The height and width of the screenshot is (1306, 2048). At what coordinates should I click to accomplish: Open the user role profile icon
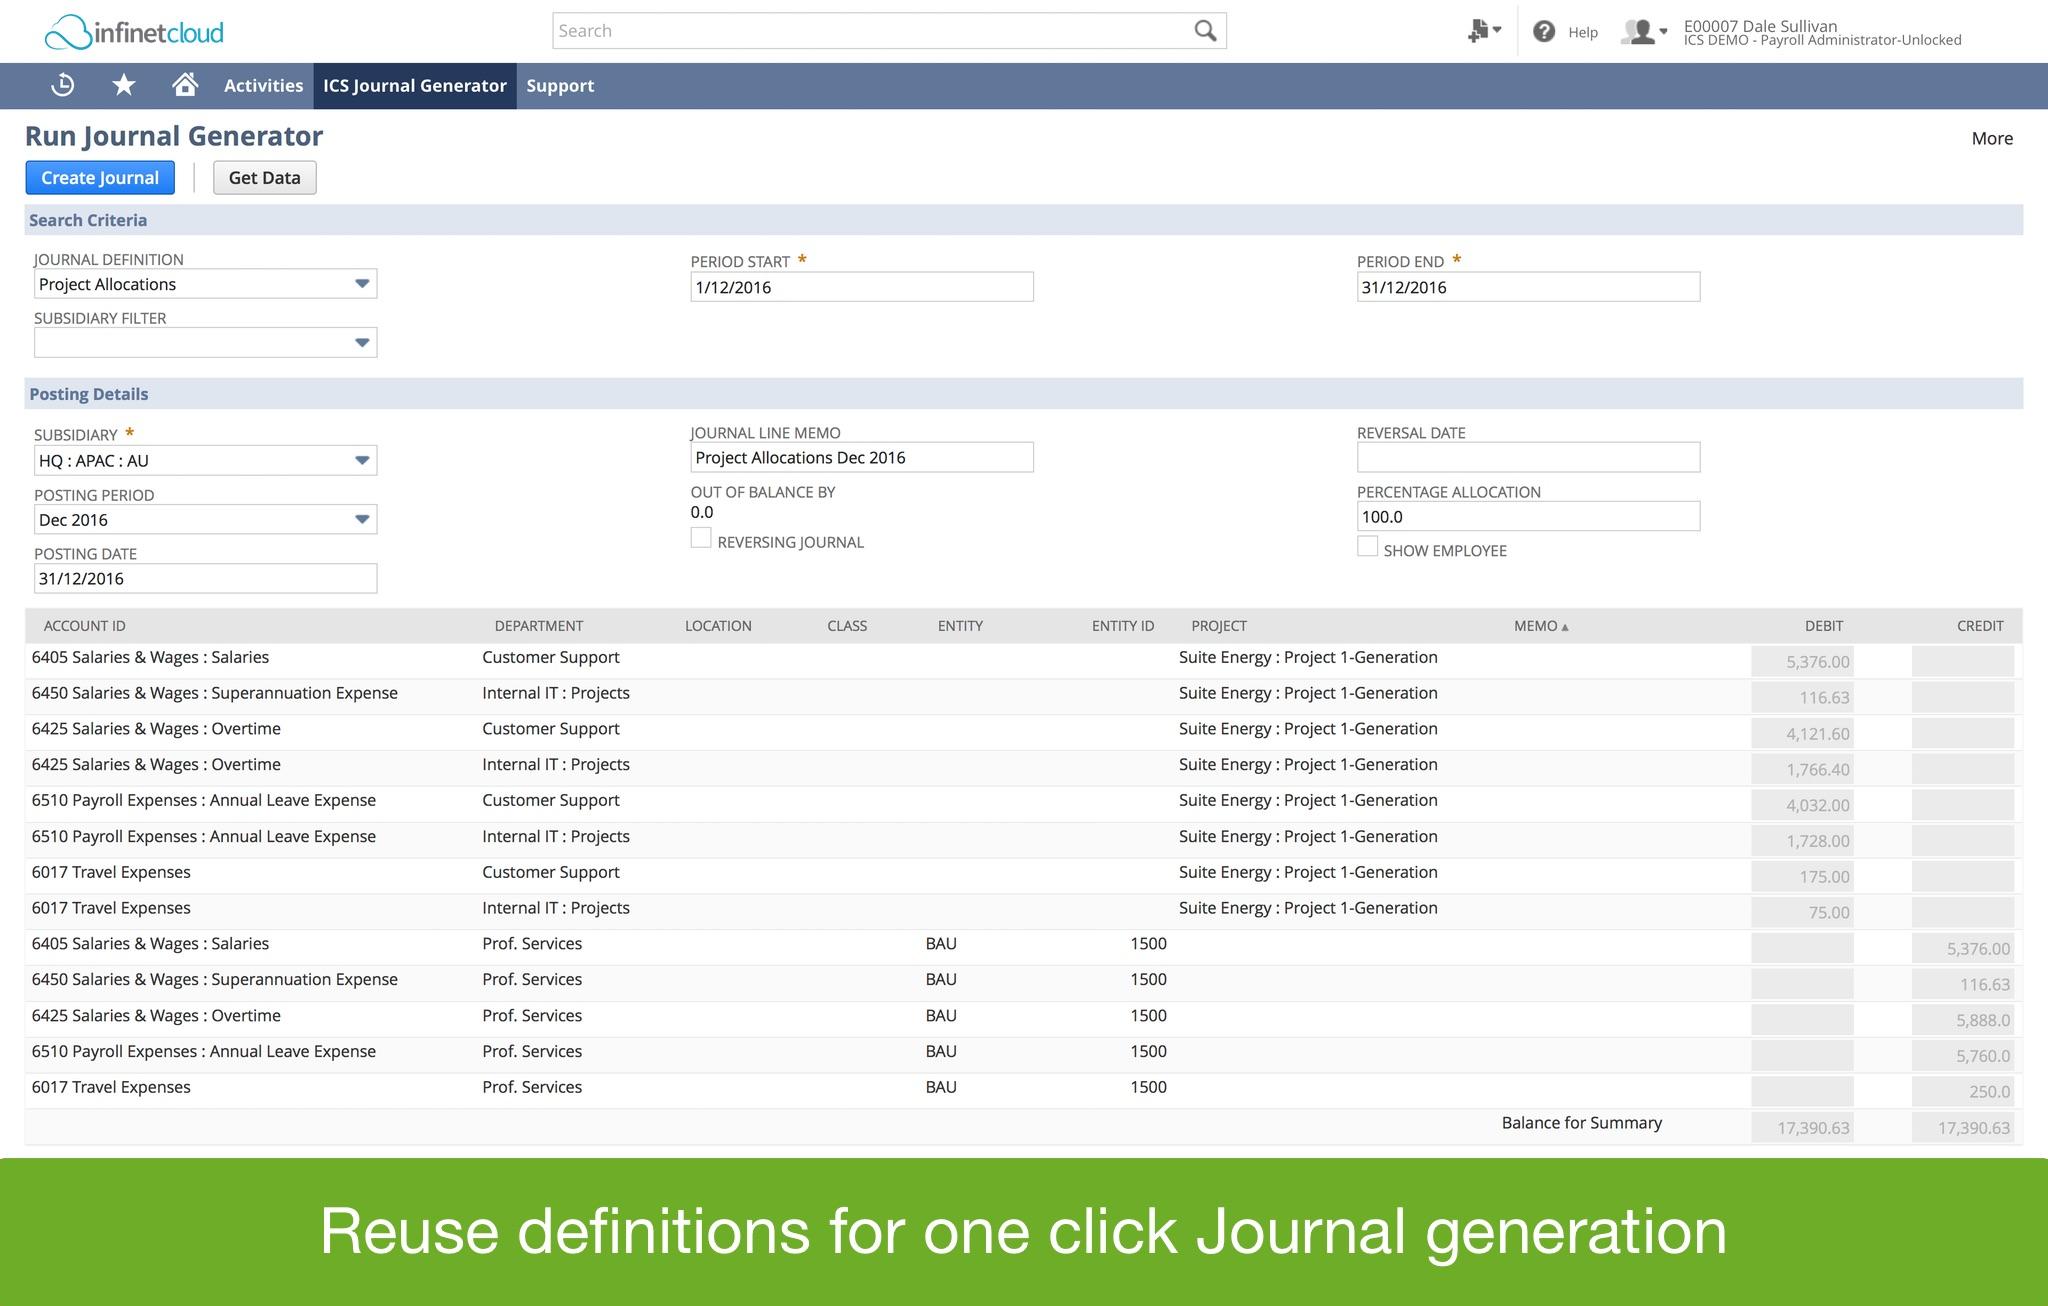coord(1643,32)
